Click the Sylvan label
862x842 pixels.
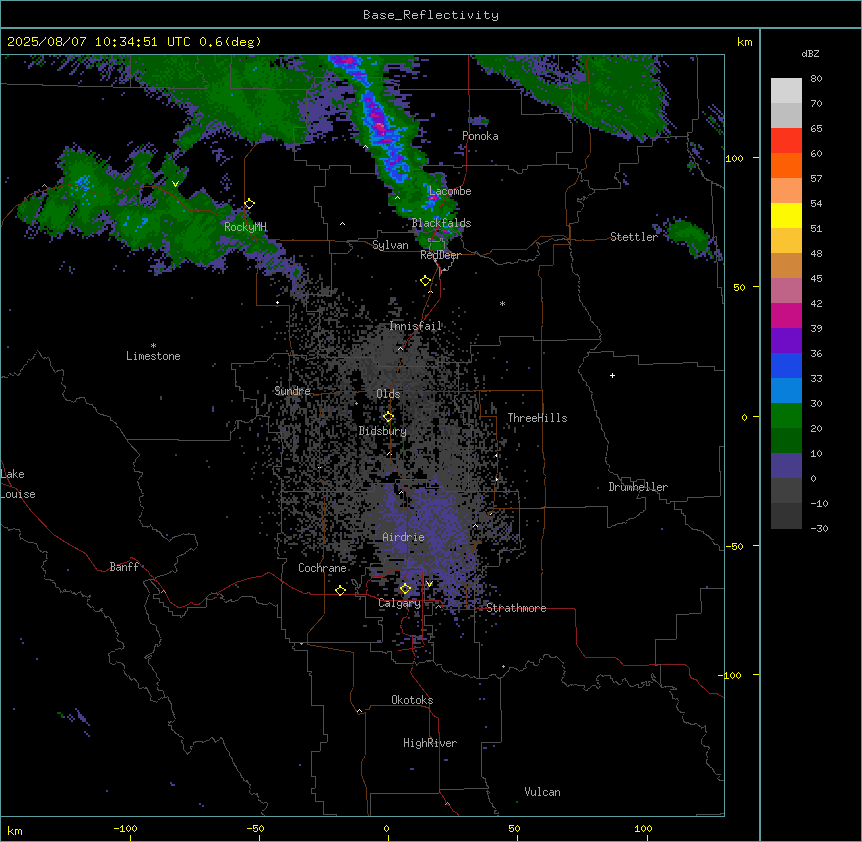(x=390, y=245)
